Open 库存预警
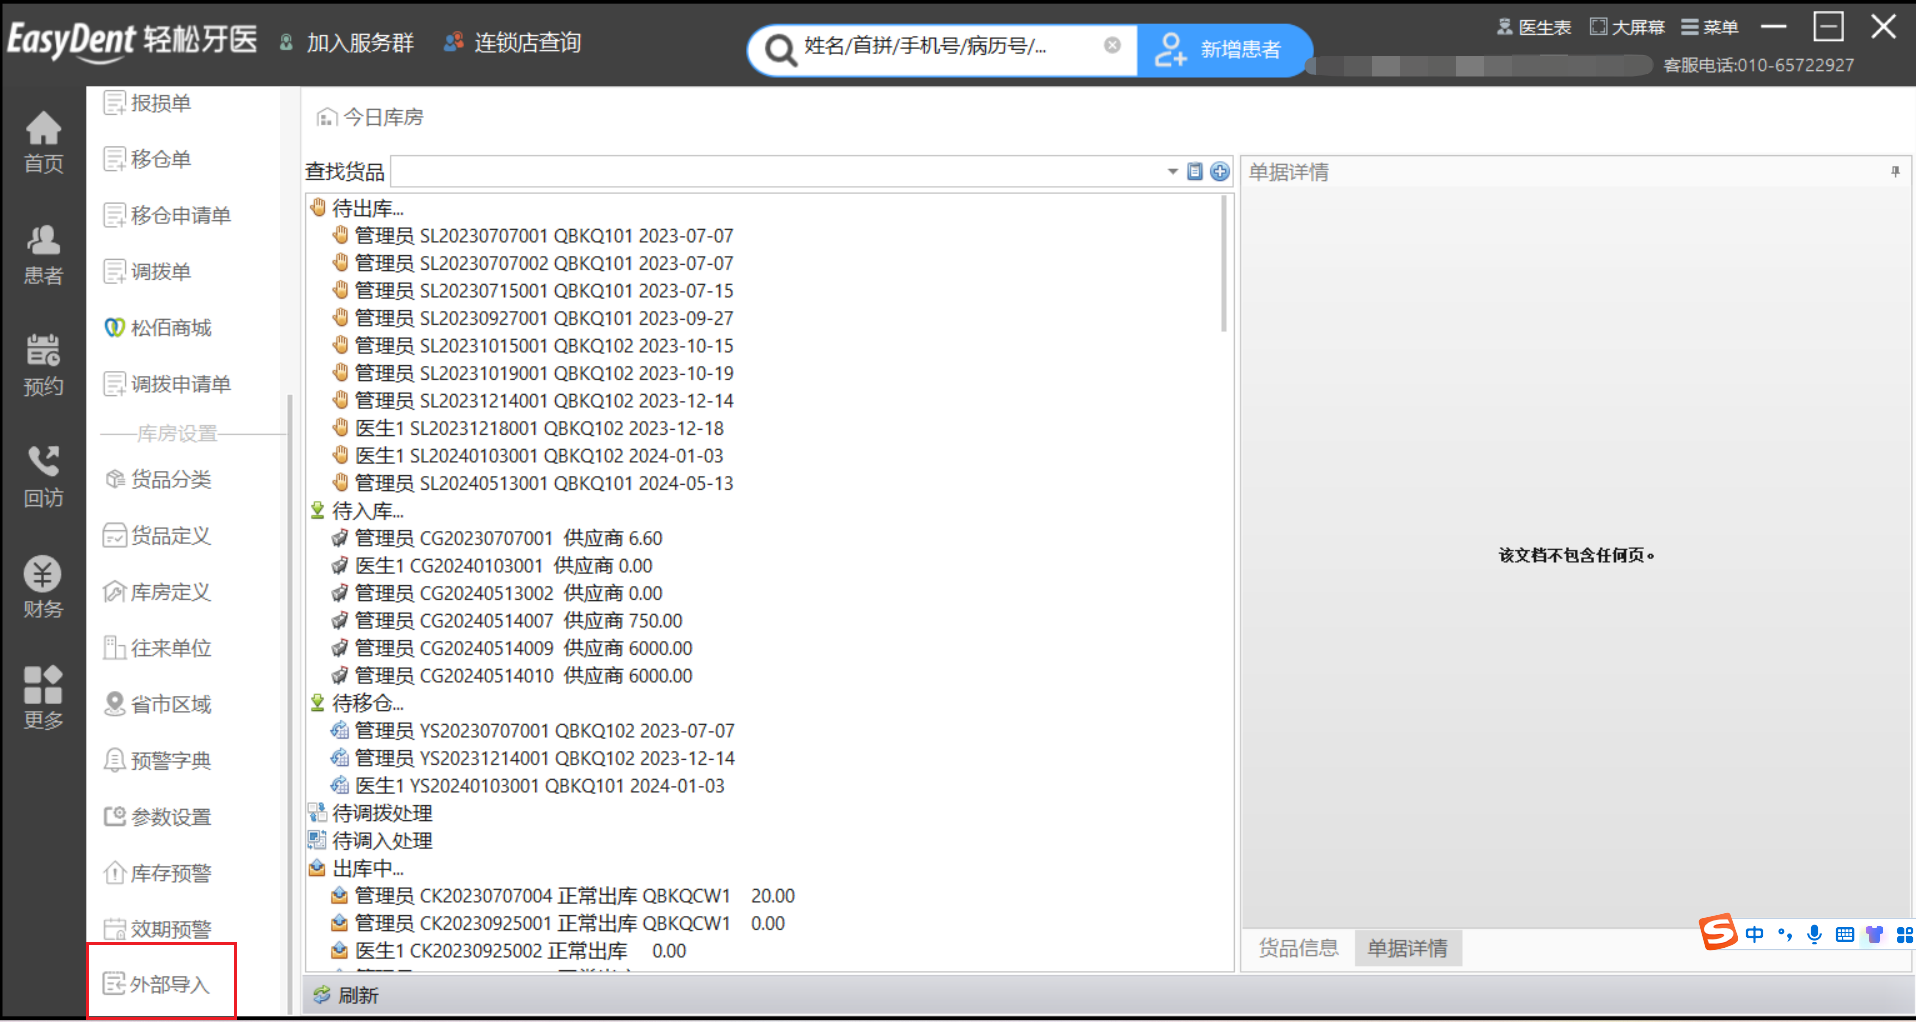The width and height of the screenshot is (1916, 1022). (158, 873)
